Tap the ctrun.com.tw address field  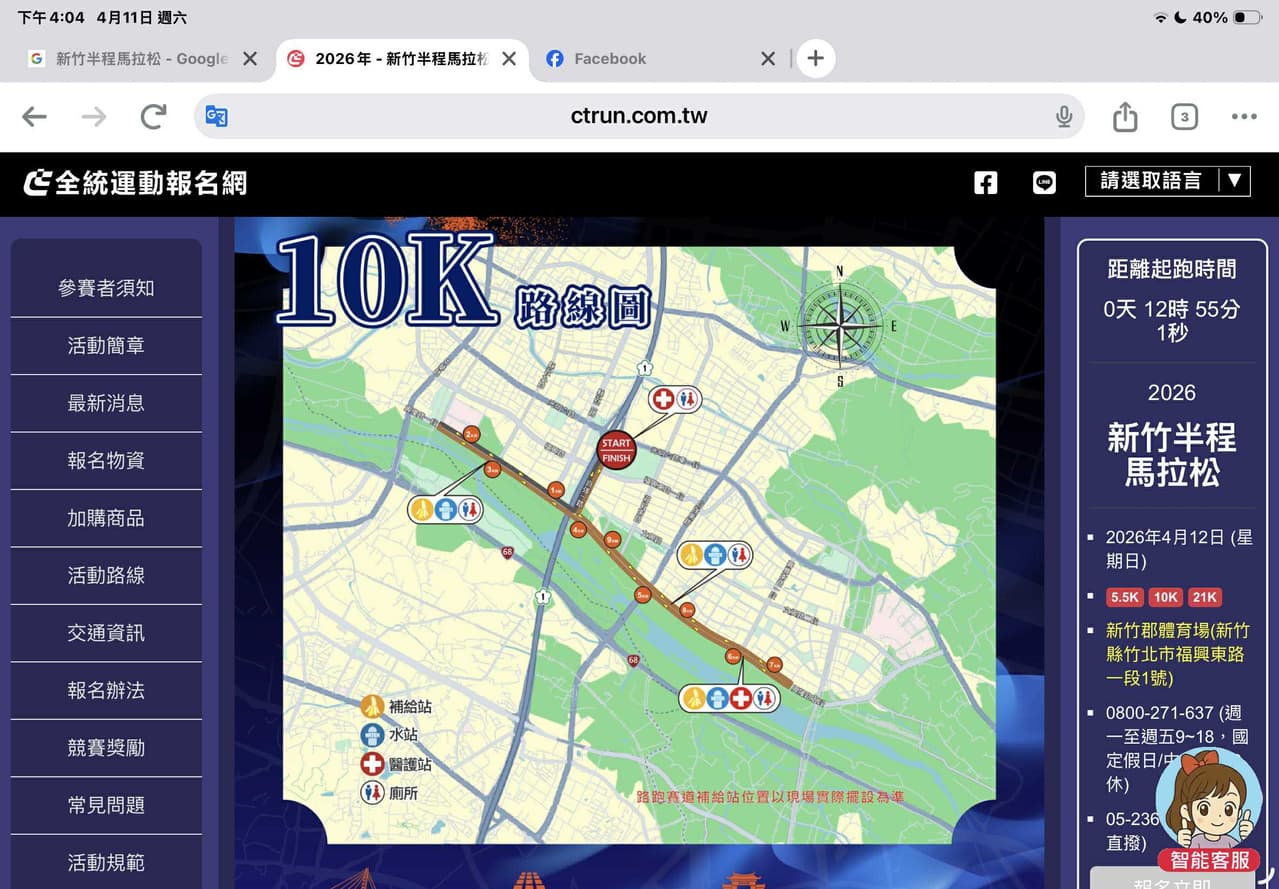point(639,116)
